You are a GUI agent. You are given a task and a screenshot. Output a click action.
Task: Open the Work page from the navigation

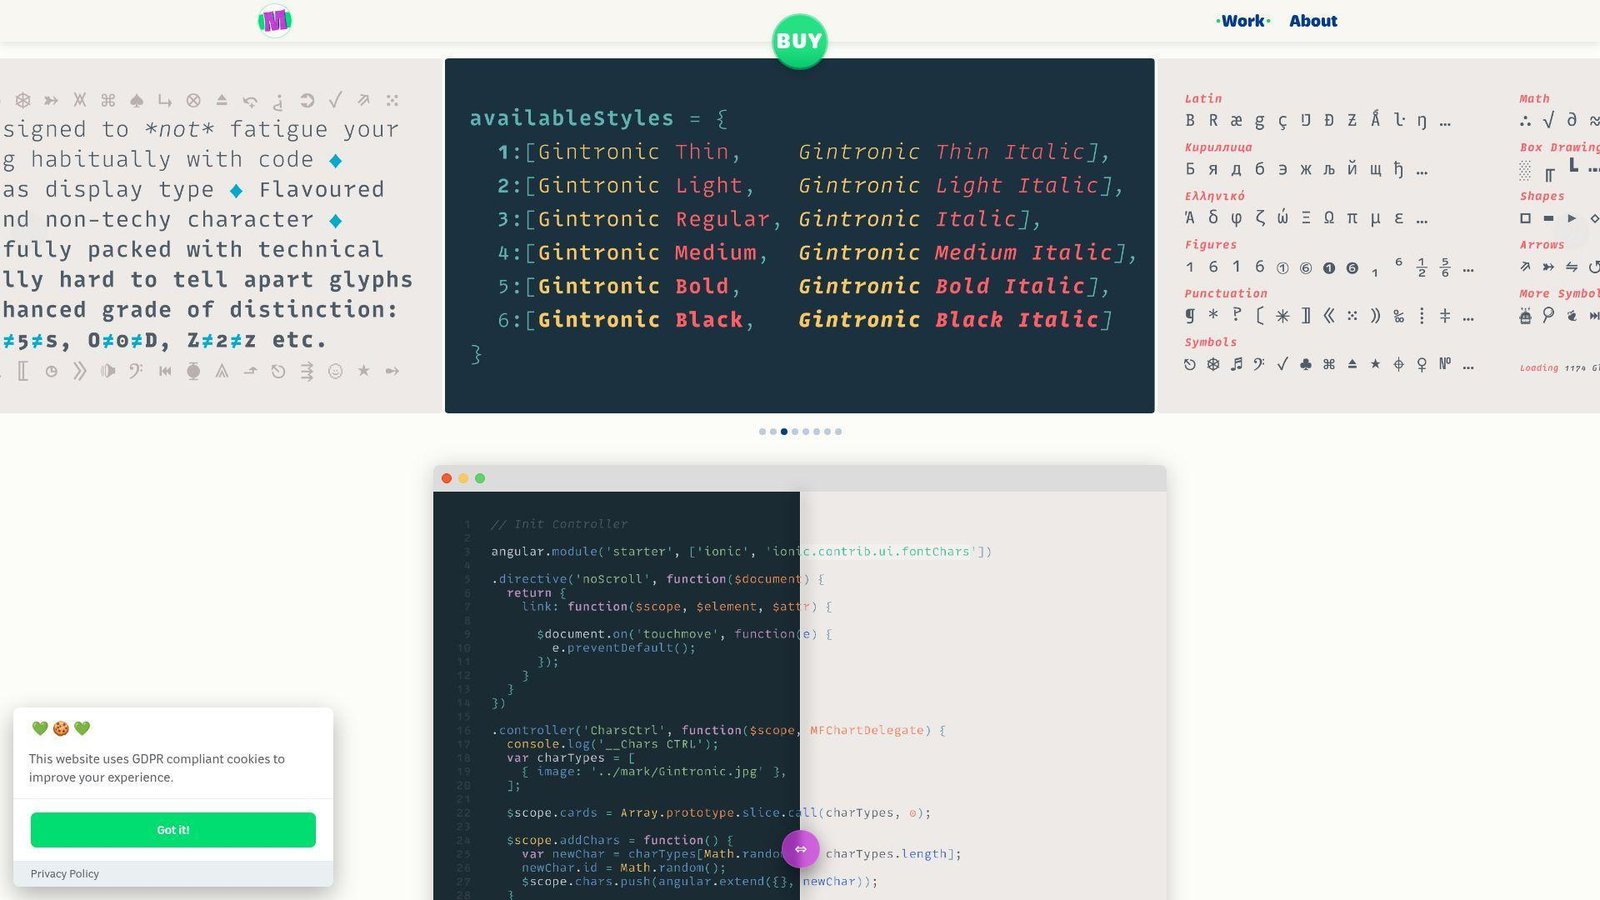(1243, 21)
